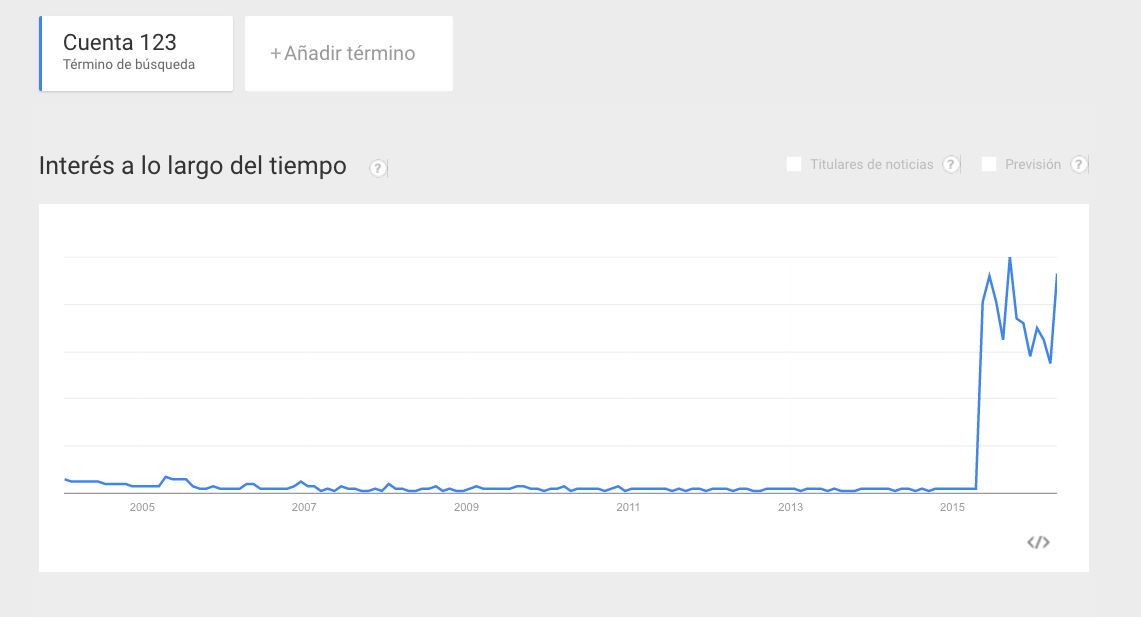This screenshot has height=617, width=1141.
Task: Open the embed code icon below chart
Action: (1038, 542)
